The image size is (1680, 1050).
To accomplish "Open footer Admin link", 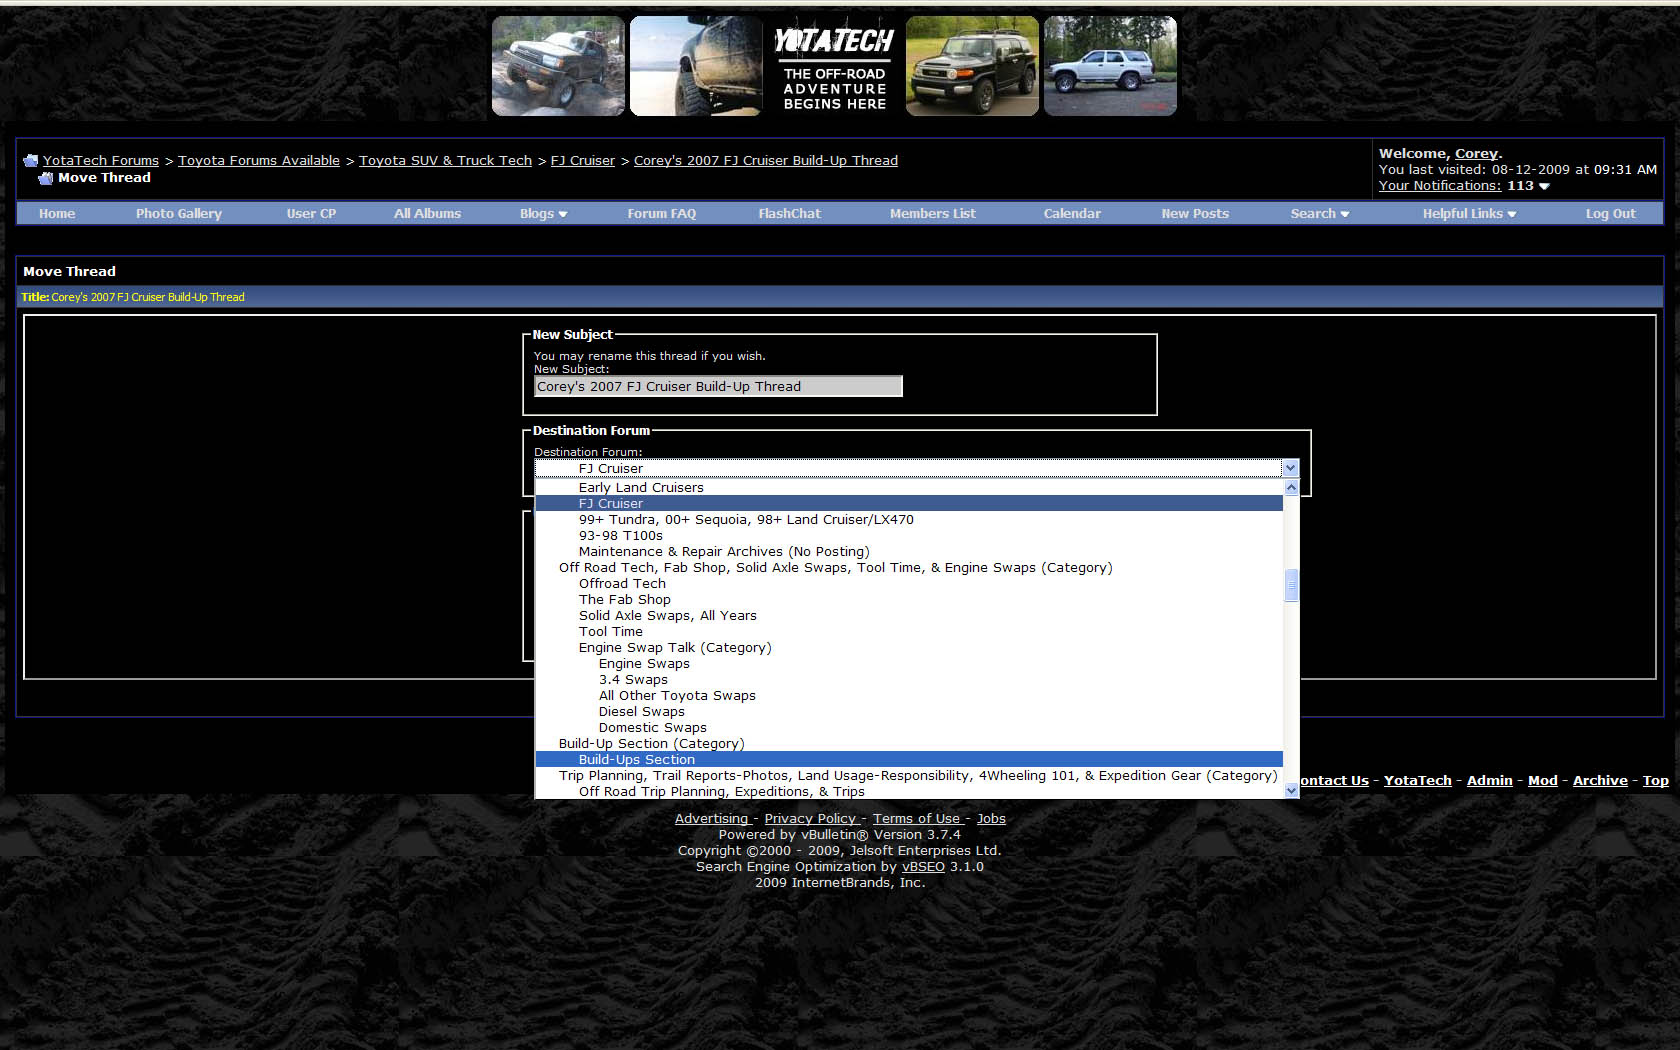I will 1489,781.
